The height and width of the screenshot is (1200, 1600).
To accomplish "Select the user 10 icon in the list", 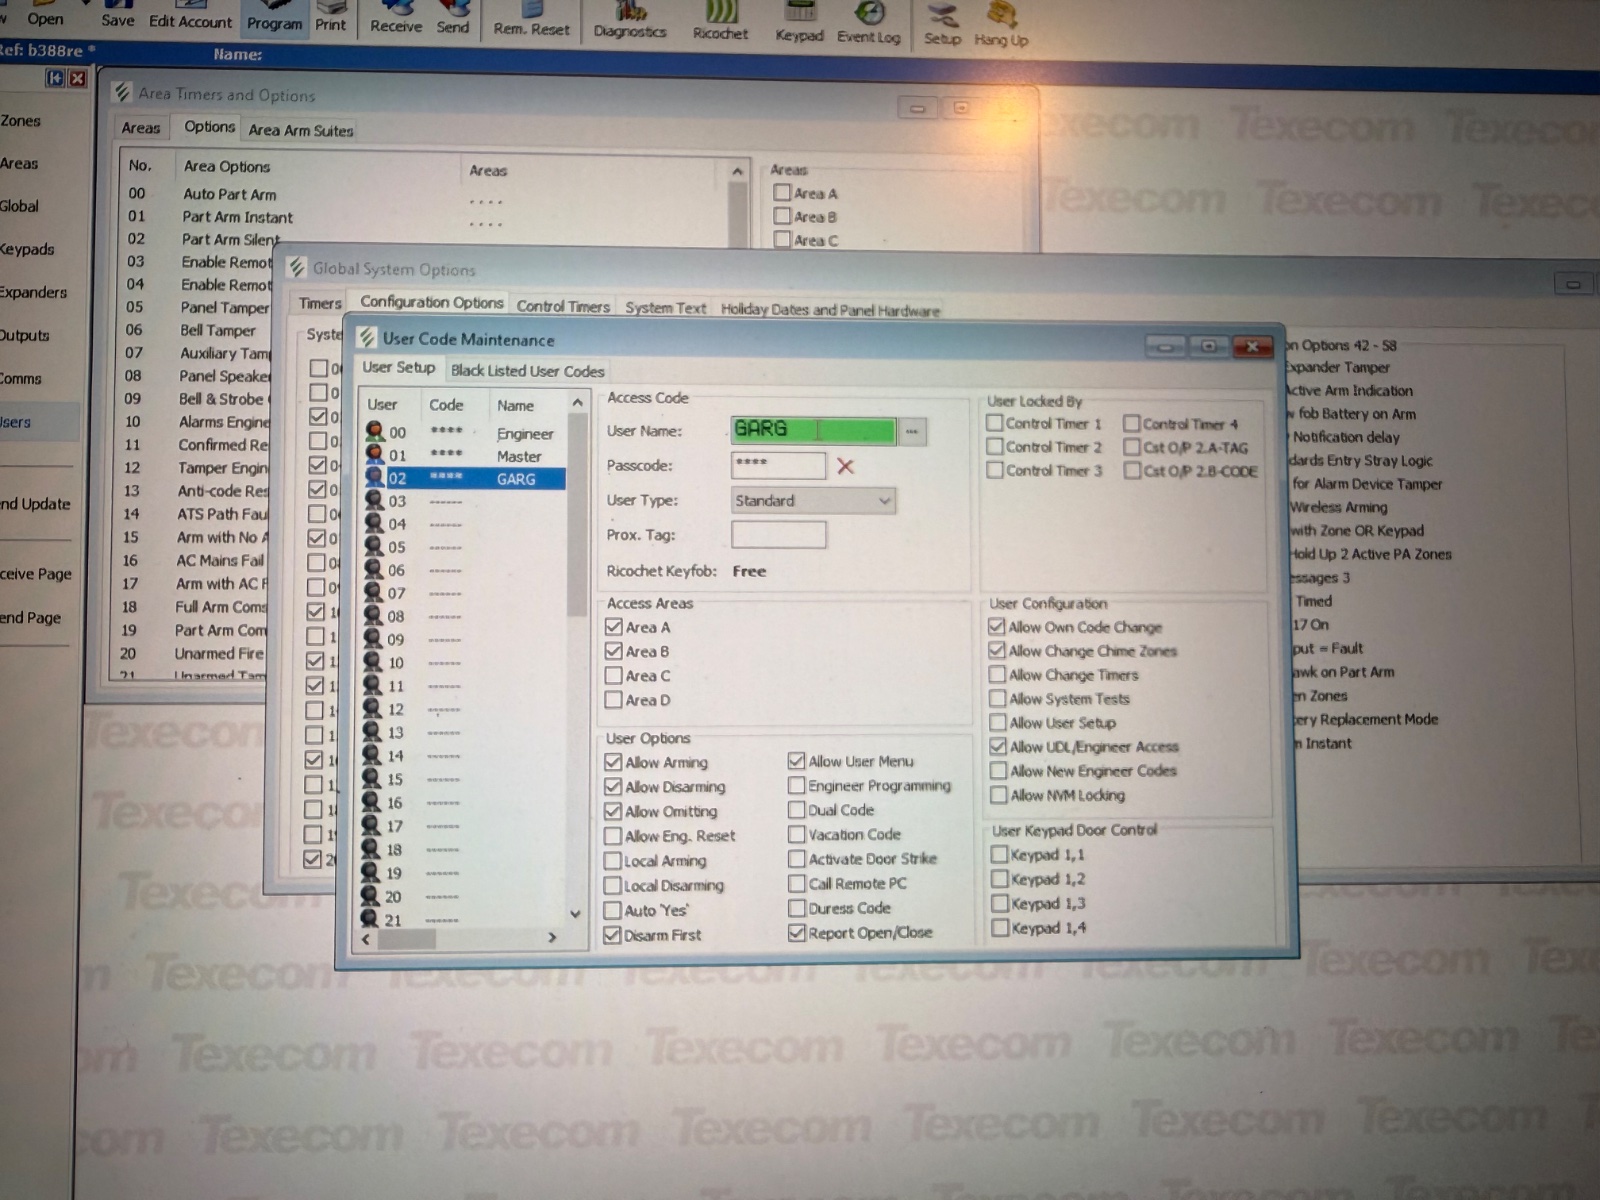I will [x=373, y=662].
